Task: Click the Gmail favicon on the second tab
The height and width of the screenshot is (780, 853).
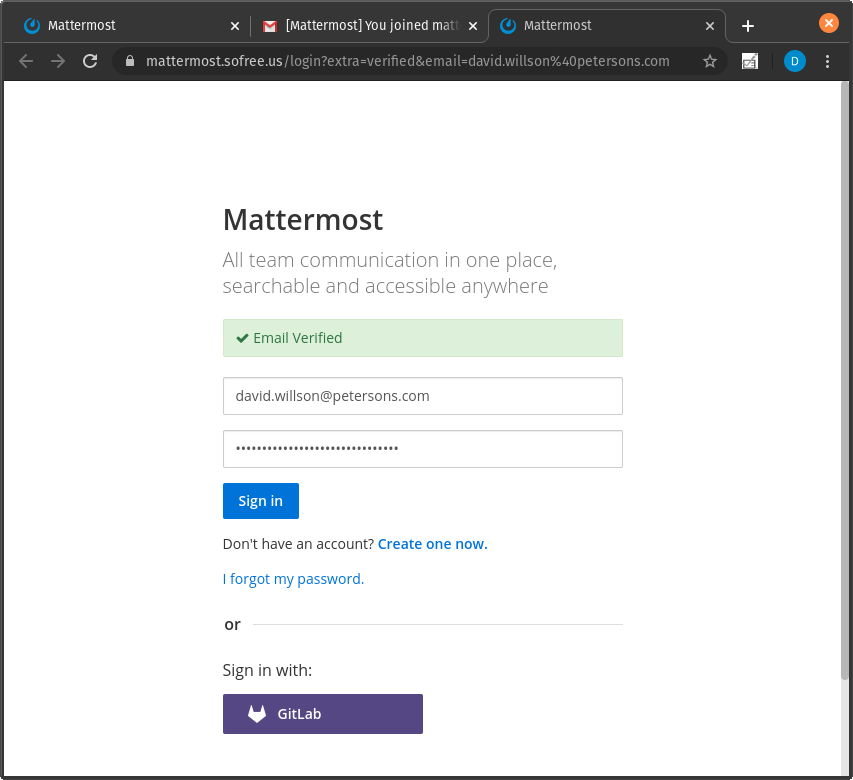Action: pos(270,26)
